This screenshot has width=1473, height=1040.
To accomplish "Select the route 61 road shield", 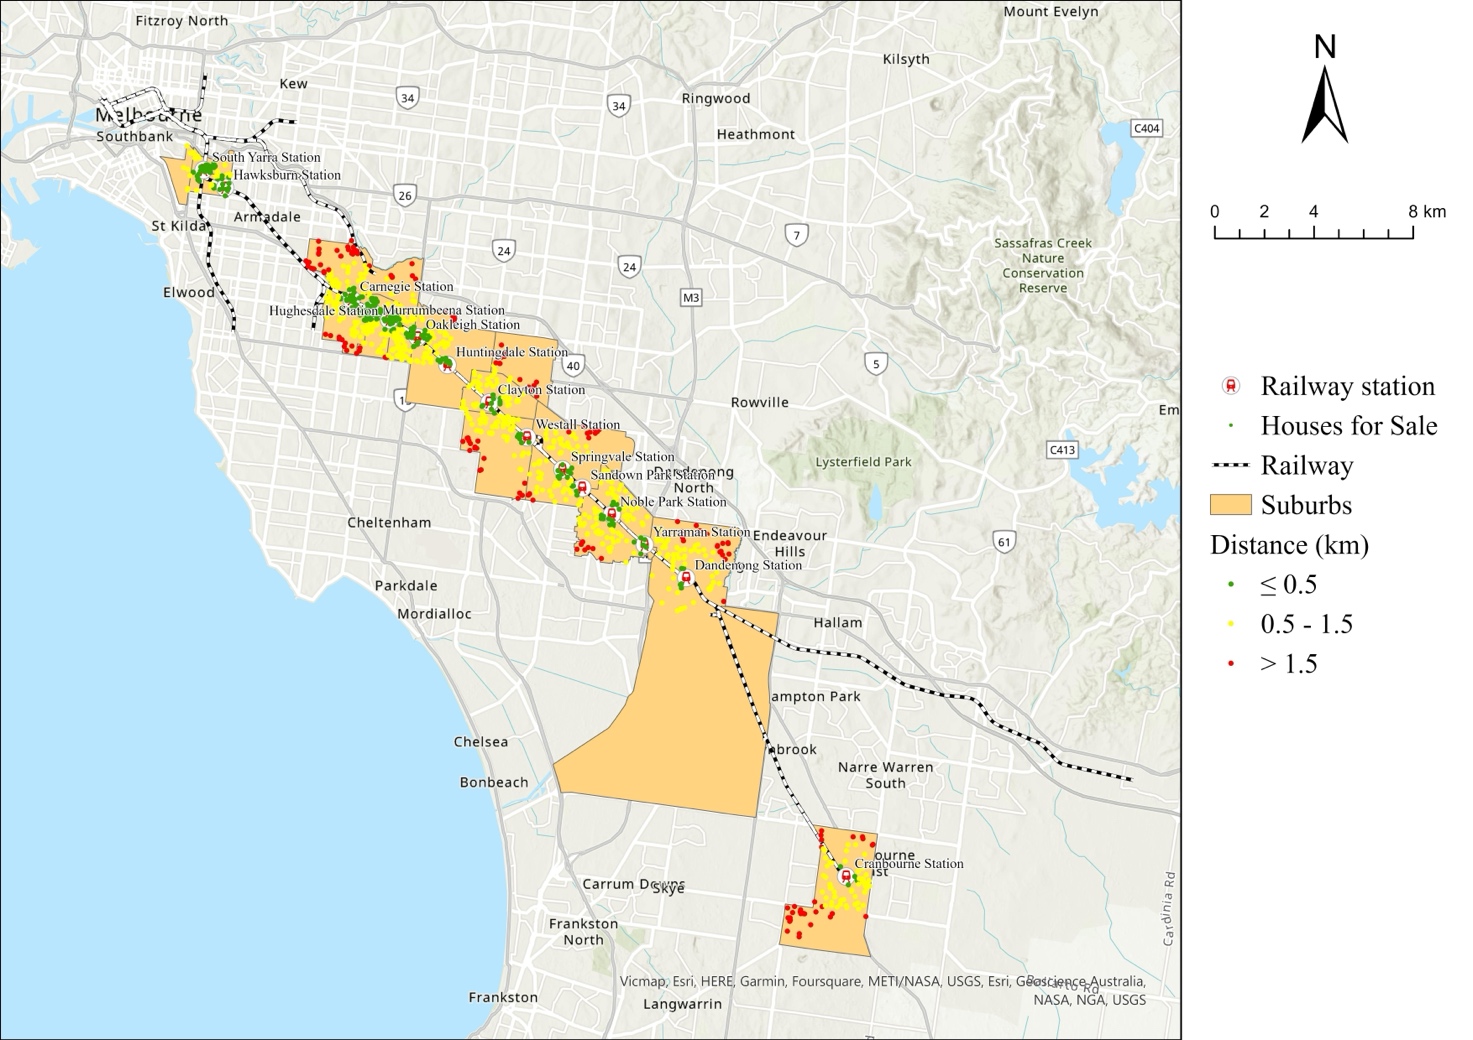I will click(1004, 542).
